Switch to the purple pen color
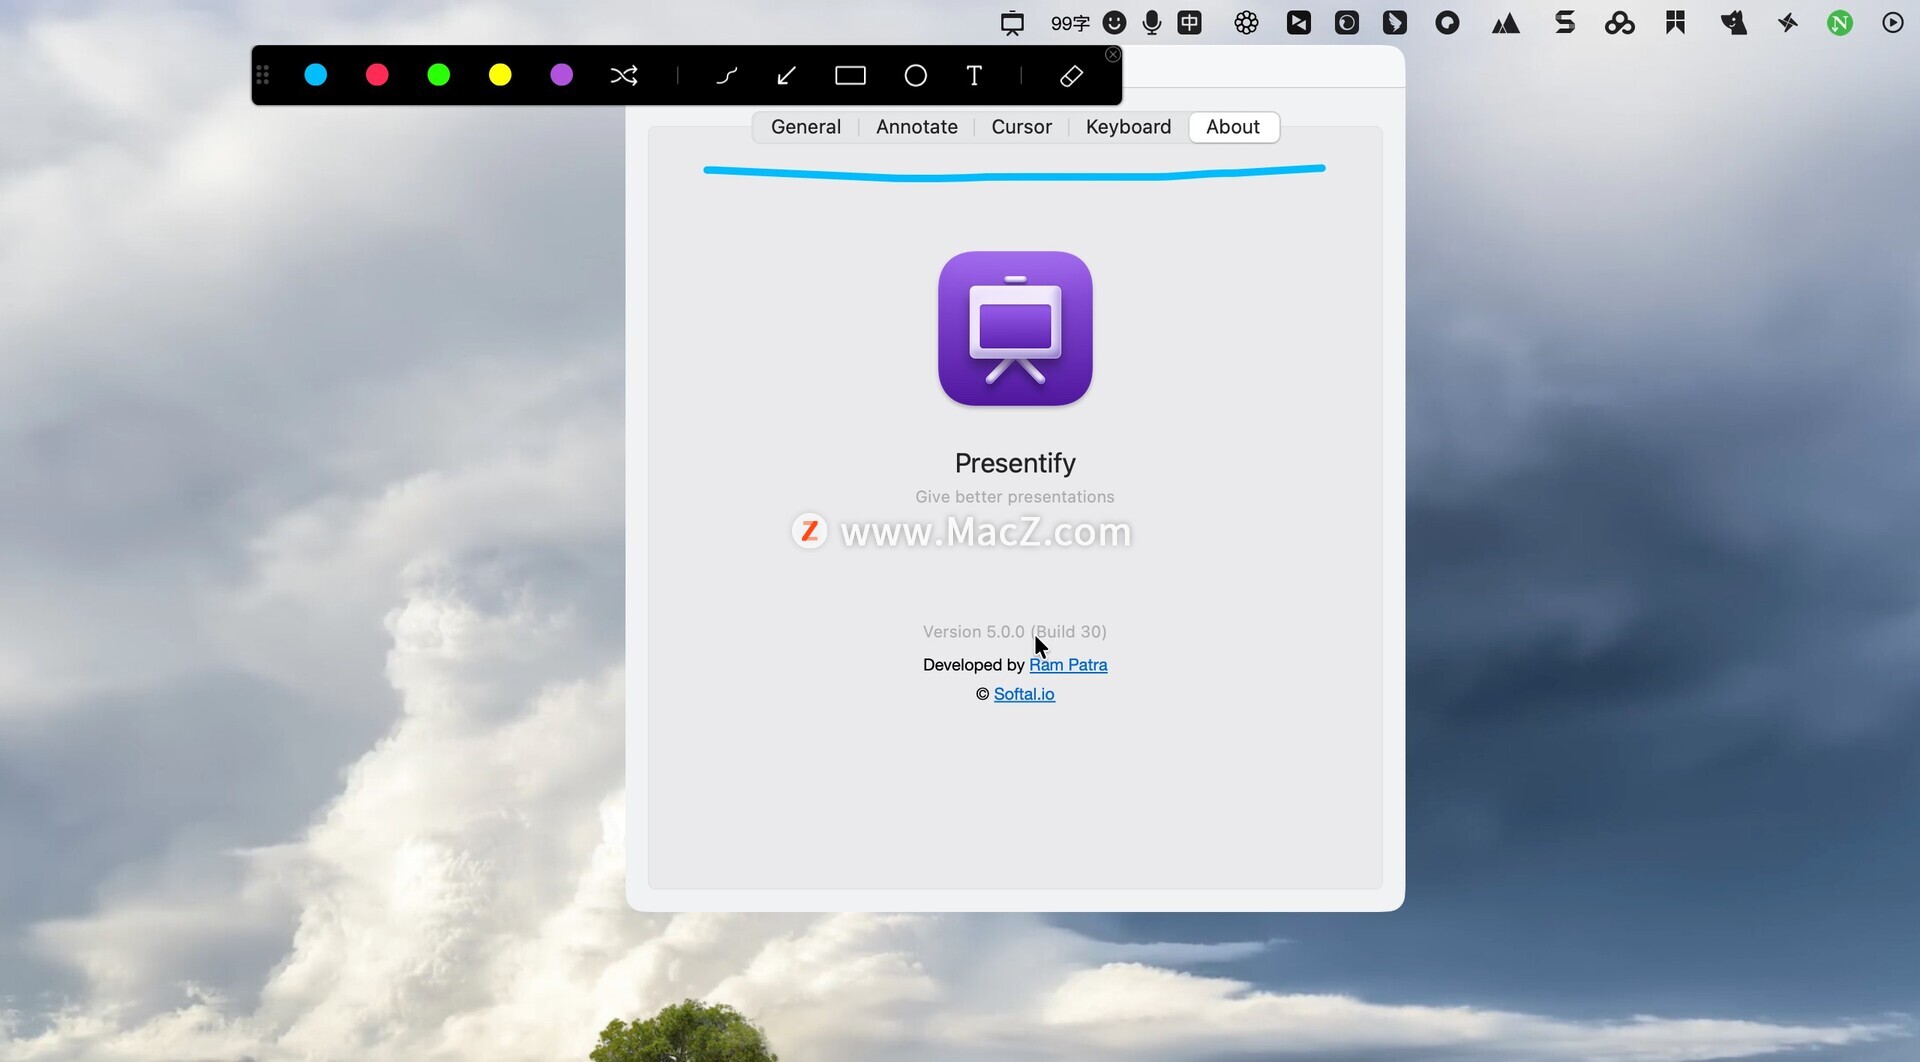This screenshot has width=1920, height=1062. coord(562,75)
